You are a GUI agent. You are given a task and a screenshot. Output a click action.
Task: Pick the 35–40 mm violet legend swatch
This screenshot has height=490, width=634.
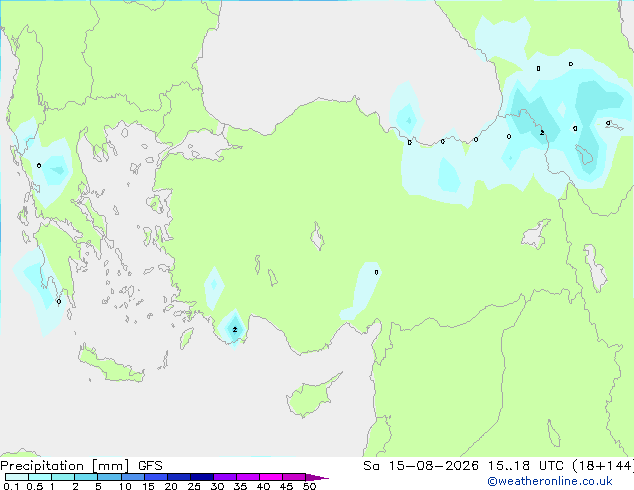[x=247, y=477]
